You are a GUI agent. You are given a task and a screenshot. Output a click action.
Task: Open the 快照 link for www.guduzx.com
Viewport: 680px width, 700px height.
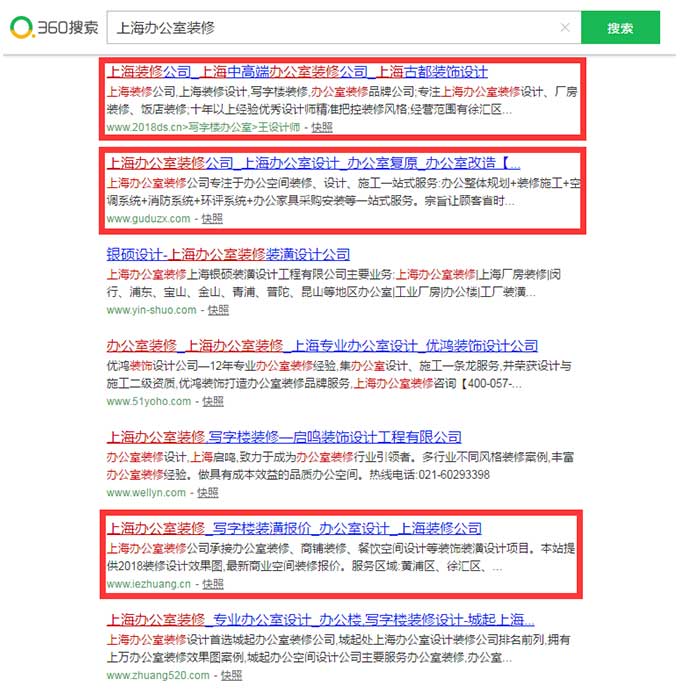212,219
